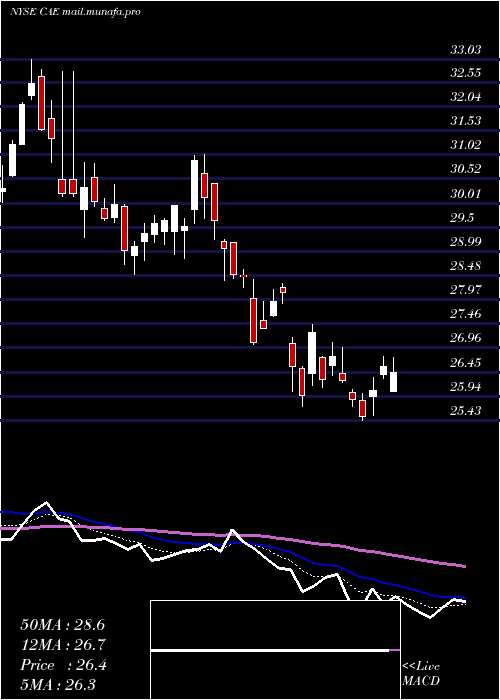Select the 26.45 price axis label
Viewport: 500px width, 700px height.
tap(465, 363)
